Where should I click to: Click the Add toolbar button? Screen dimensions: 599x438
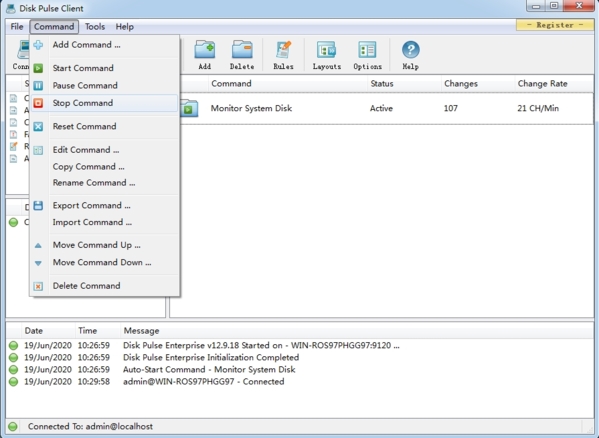click(x=205, y=55)
